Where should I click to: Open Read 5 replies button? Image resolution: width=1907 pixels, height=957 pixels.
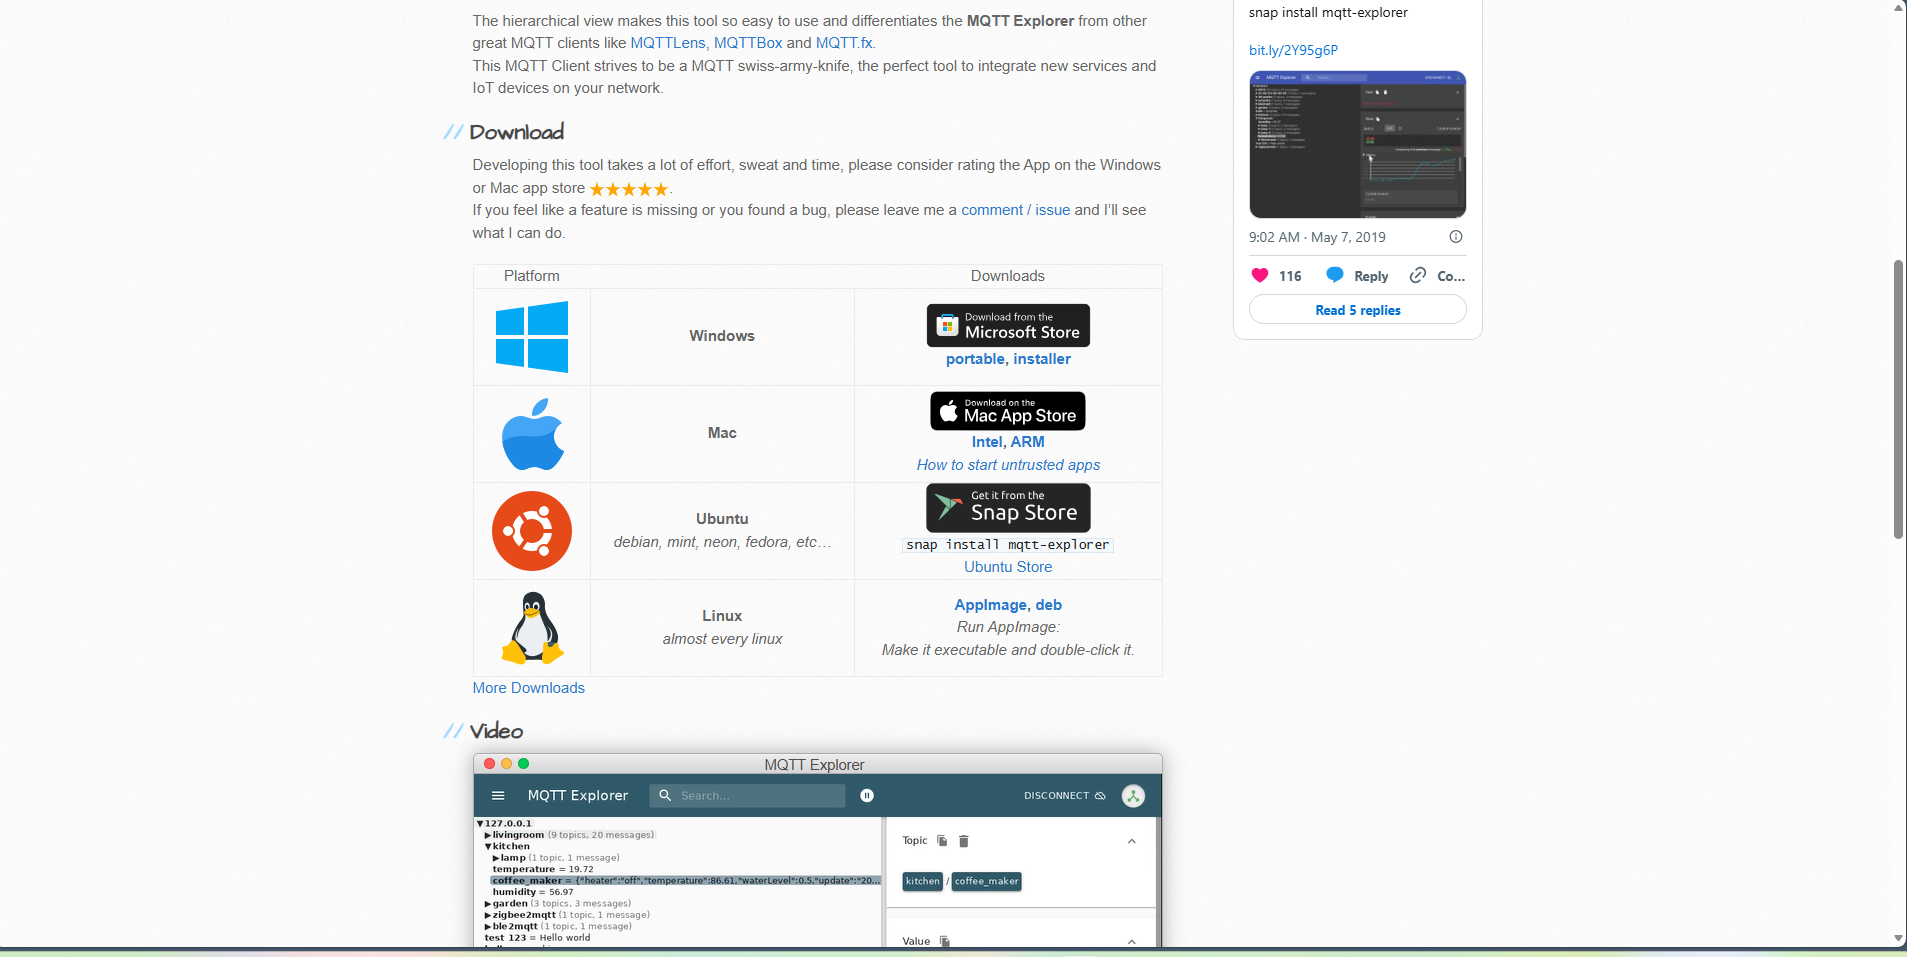click(x=1358, y=310)
